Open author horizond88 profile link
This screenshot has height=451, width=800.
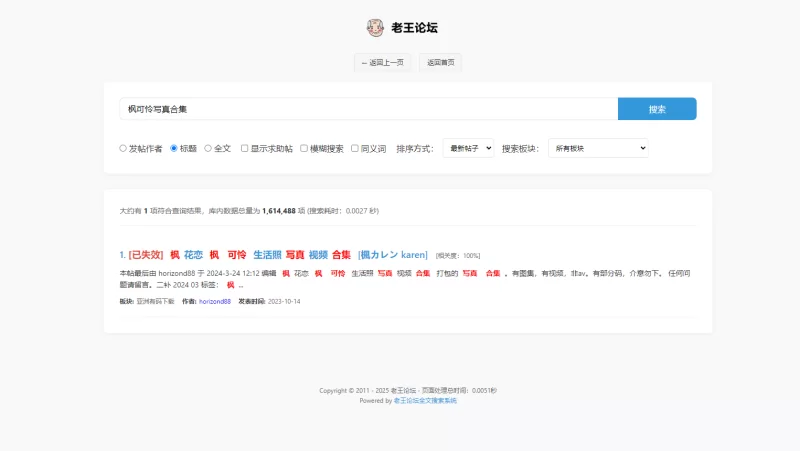215,301
